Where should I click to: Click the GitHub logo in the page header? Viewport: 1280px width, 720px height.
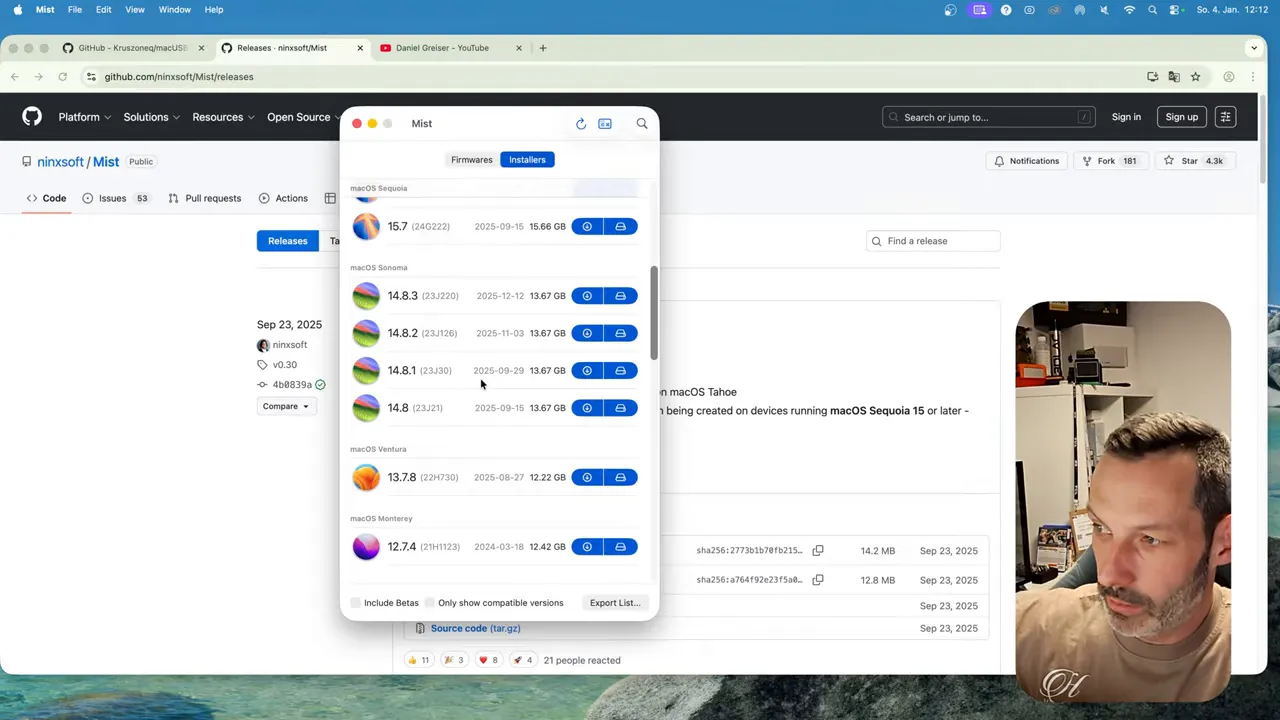31,116
